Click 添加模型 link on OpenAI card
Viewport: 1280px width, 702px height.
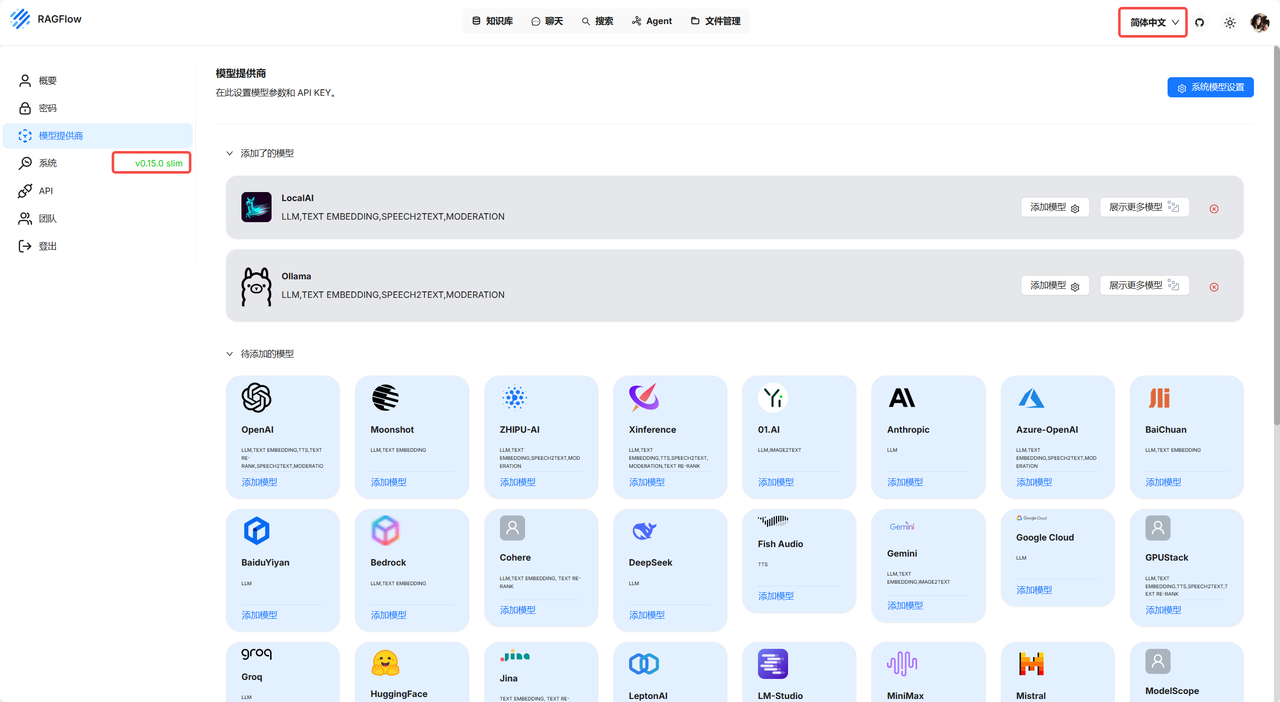(x=259, y=482)
